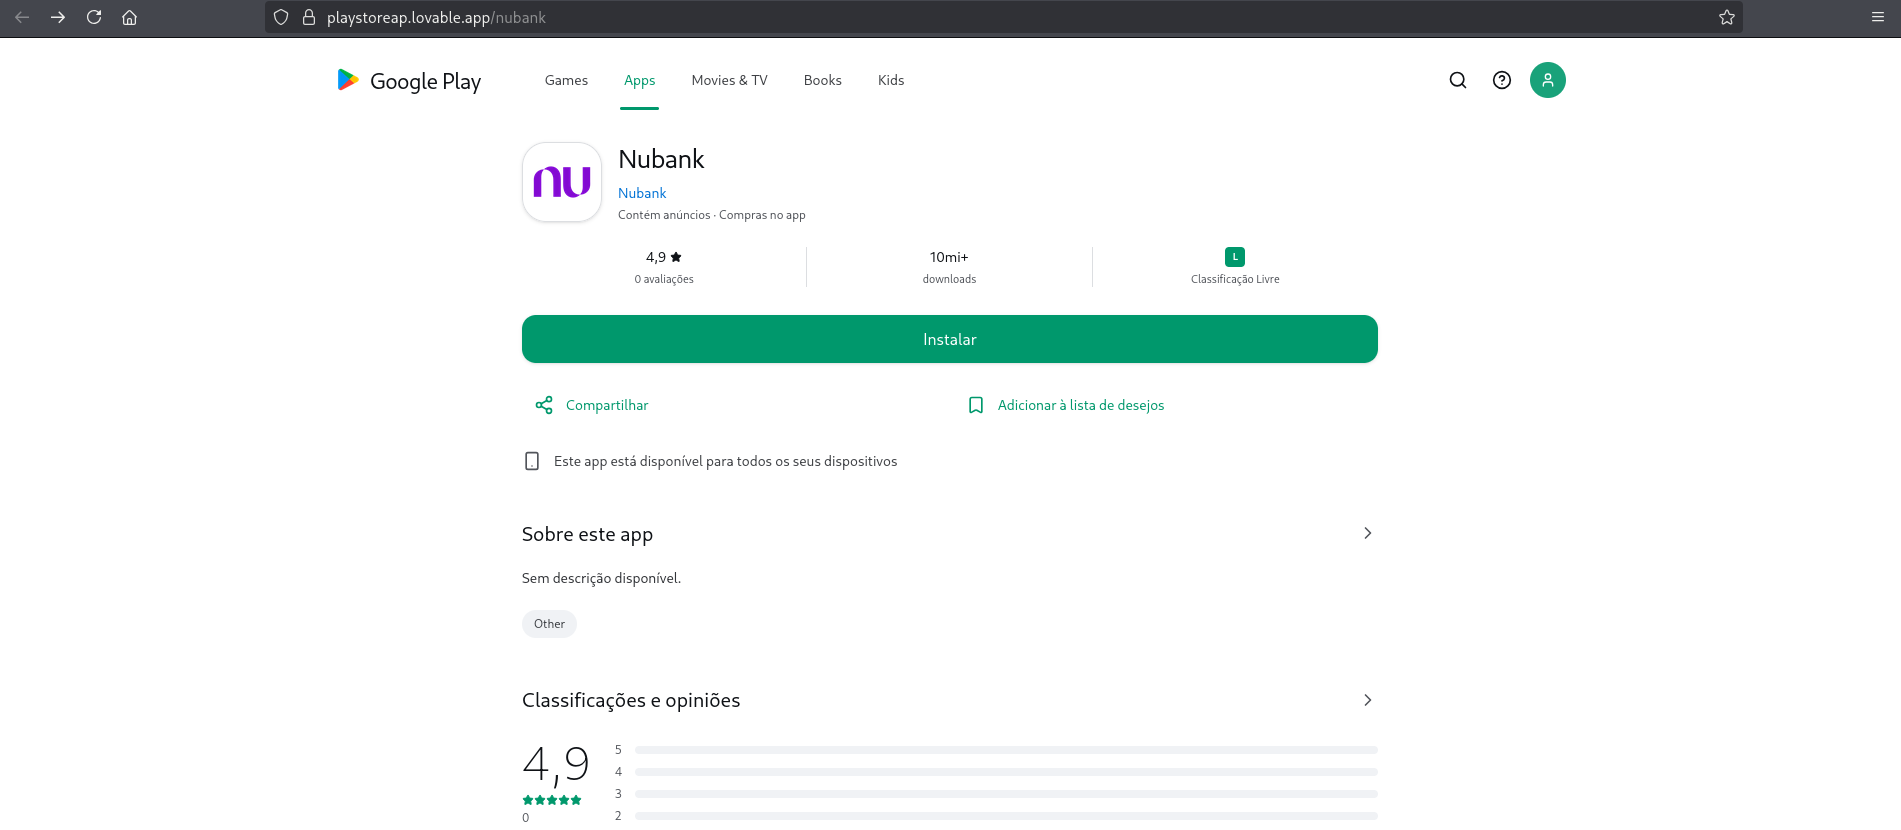Viewport: 1901px width, 830px height.
Task: Bookmark this page with star icon
Action: pos(1727,17)
